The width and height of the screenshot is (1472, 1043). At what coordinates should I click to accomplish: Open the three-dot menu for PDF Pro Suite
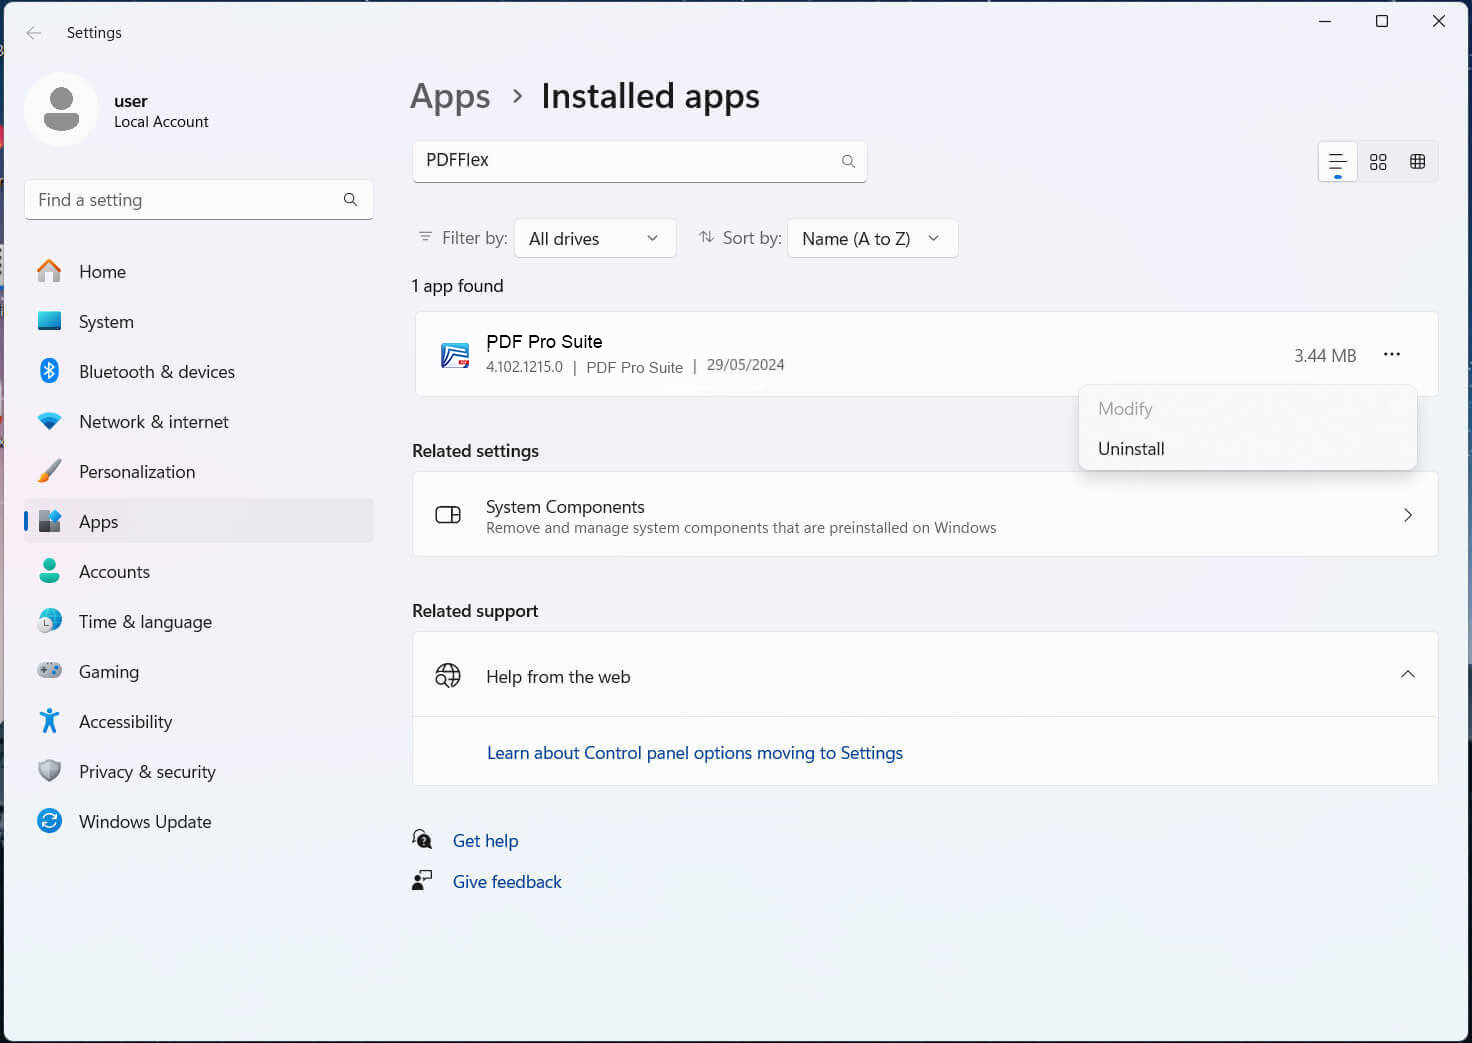click(1391, 354)
